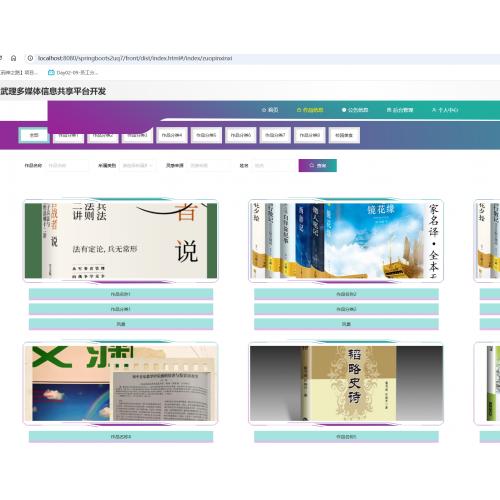Click the purple search button
This screenshot has width=500, height=500.
(318, 165)
